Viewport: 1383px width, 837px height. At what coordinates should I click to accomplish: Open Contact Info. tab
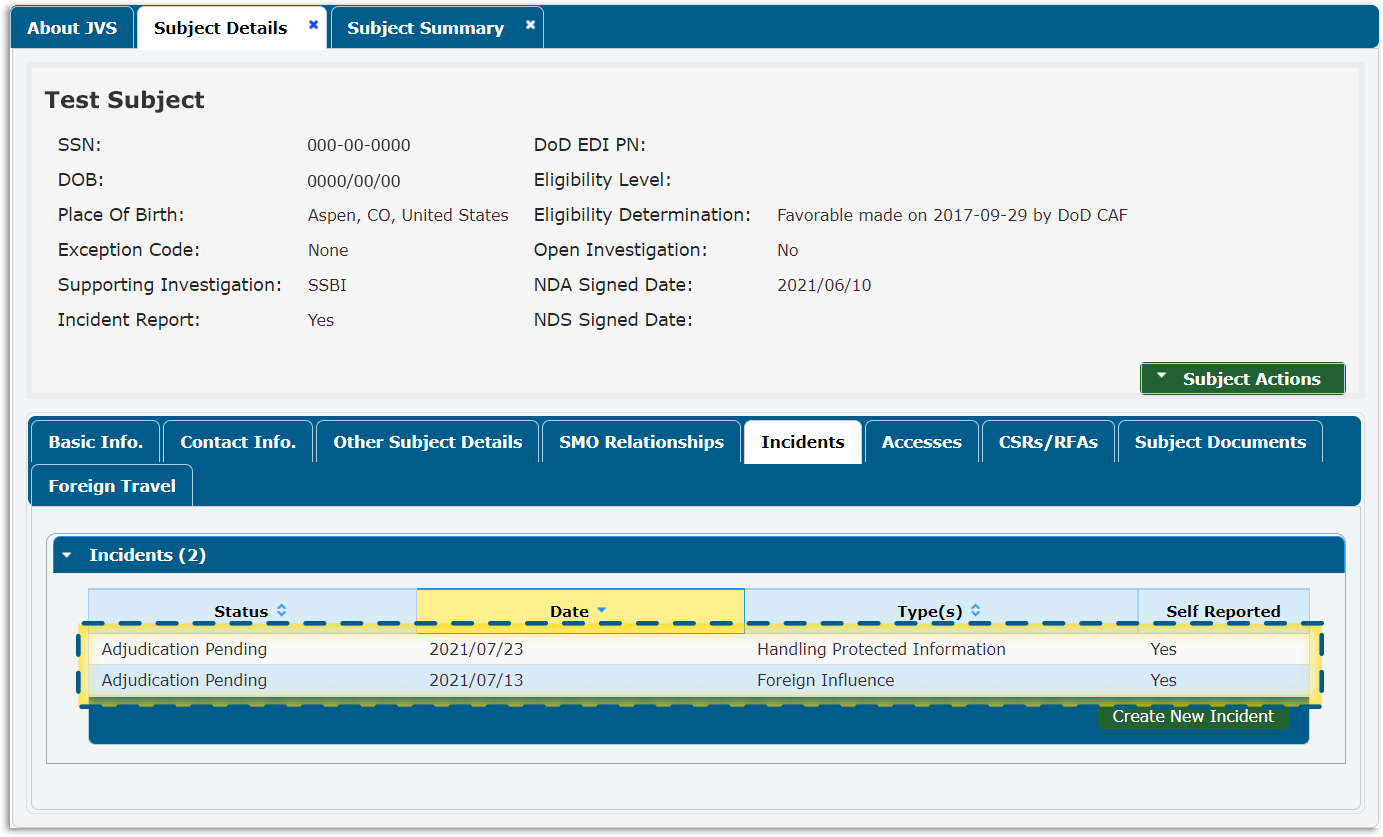pyautogui.click(x=238, y=442)
